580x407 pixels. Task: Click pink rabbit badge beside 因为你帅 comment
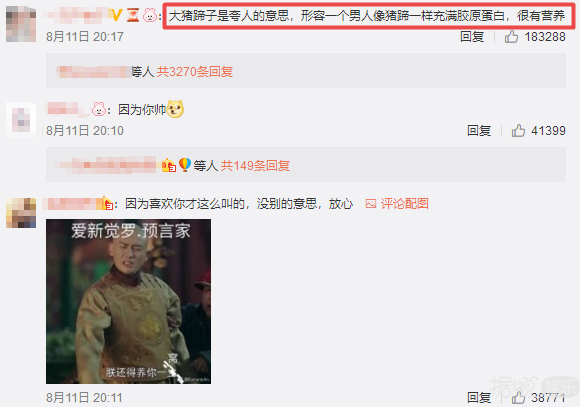click(x=99, y=109)
